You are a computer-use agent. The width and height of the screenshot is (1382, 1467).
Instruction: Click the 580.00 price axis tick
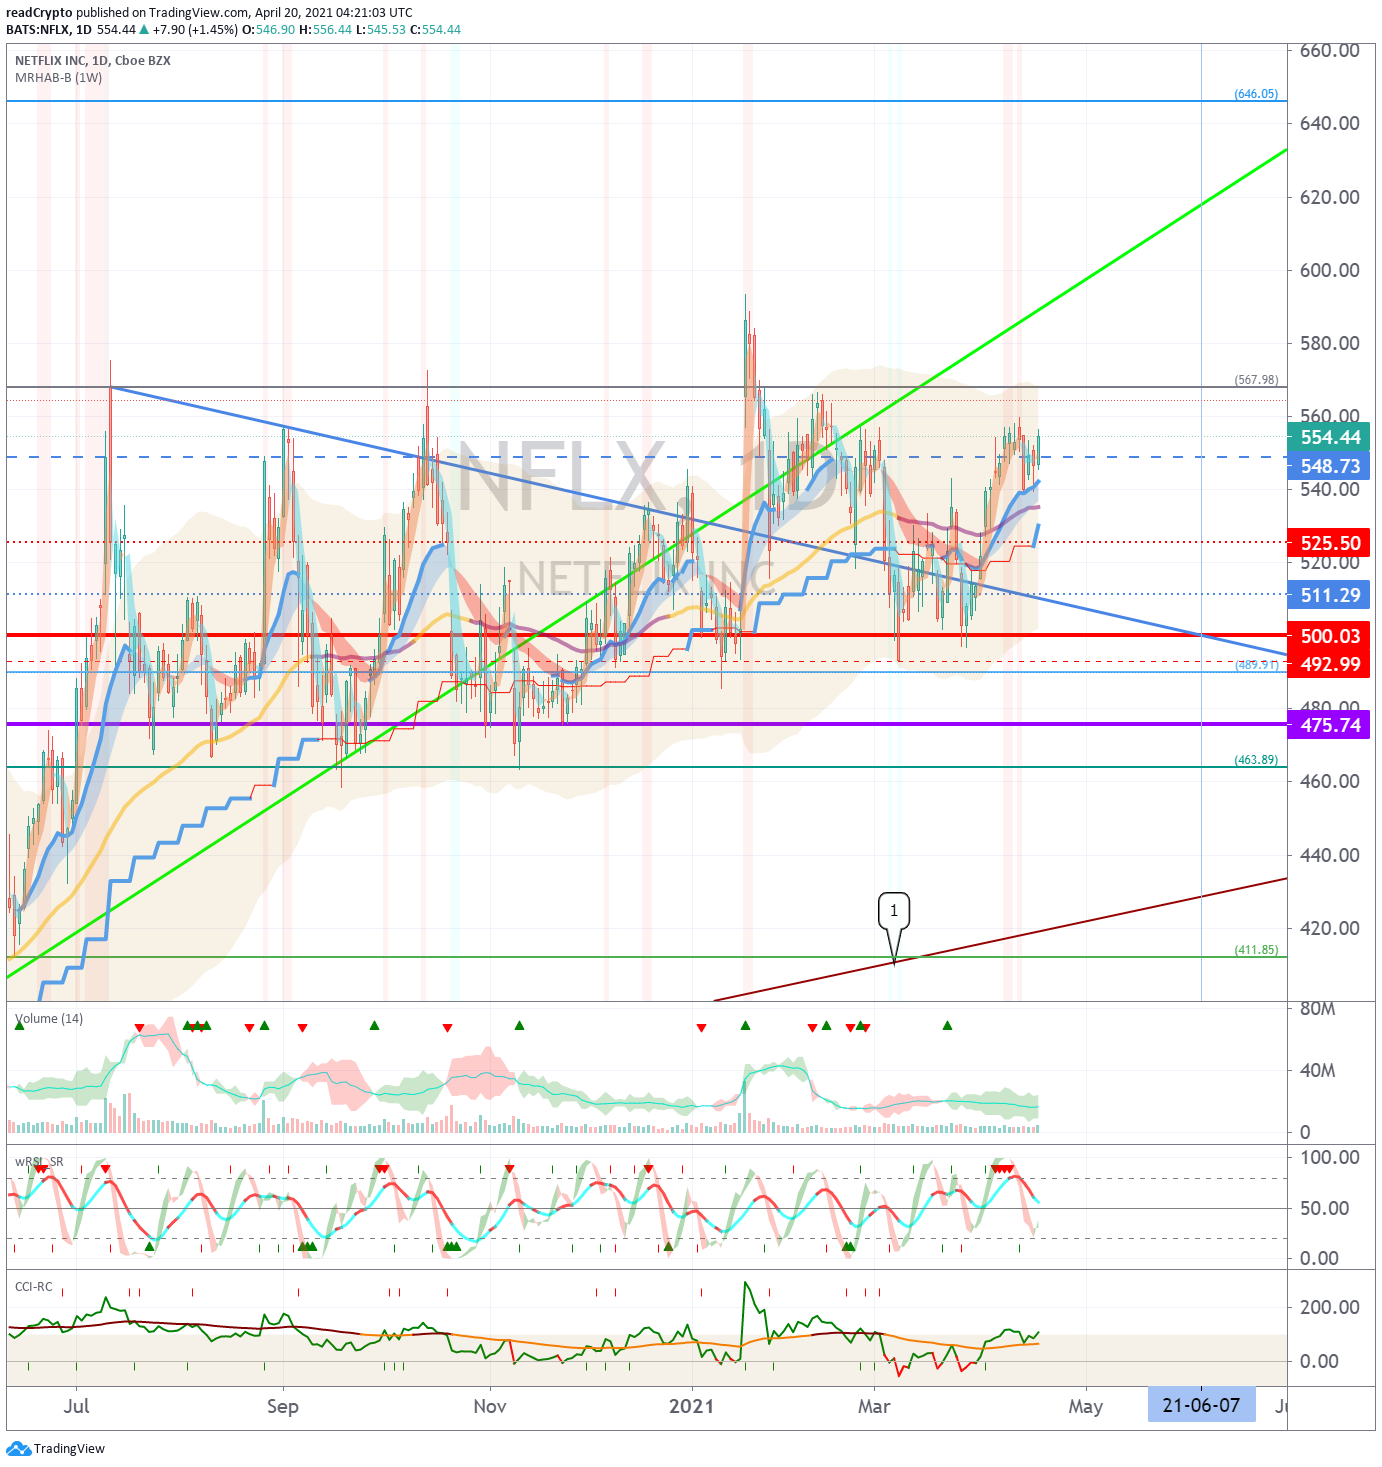pos(1330,344)
